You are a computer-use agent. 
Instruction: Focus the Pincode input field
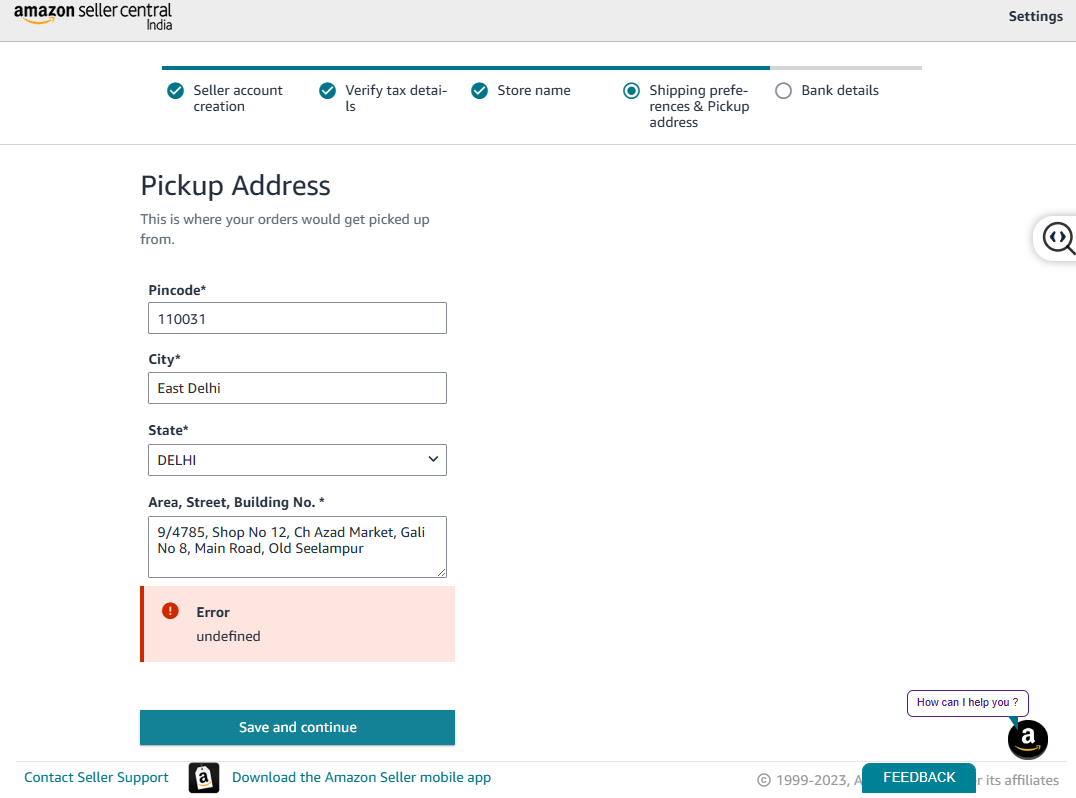click(297, 318)
